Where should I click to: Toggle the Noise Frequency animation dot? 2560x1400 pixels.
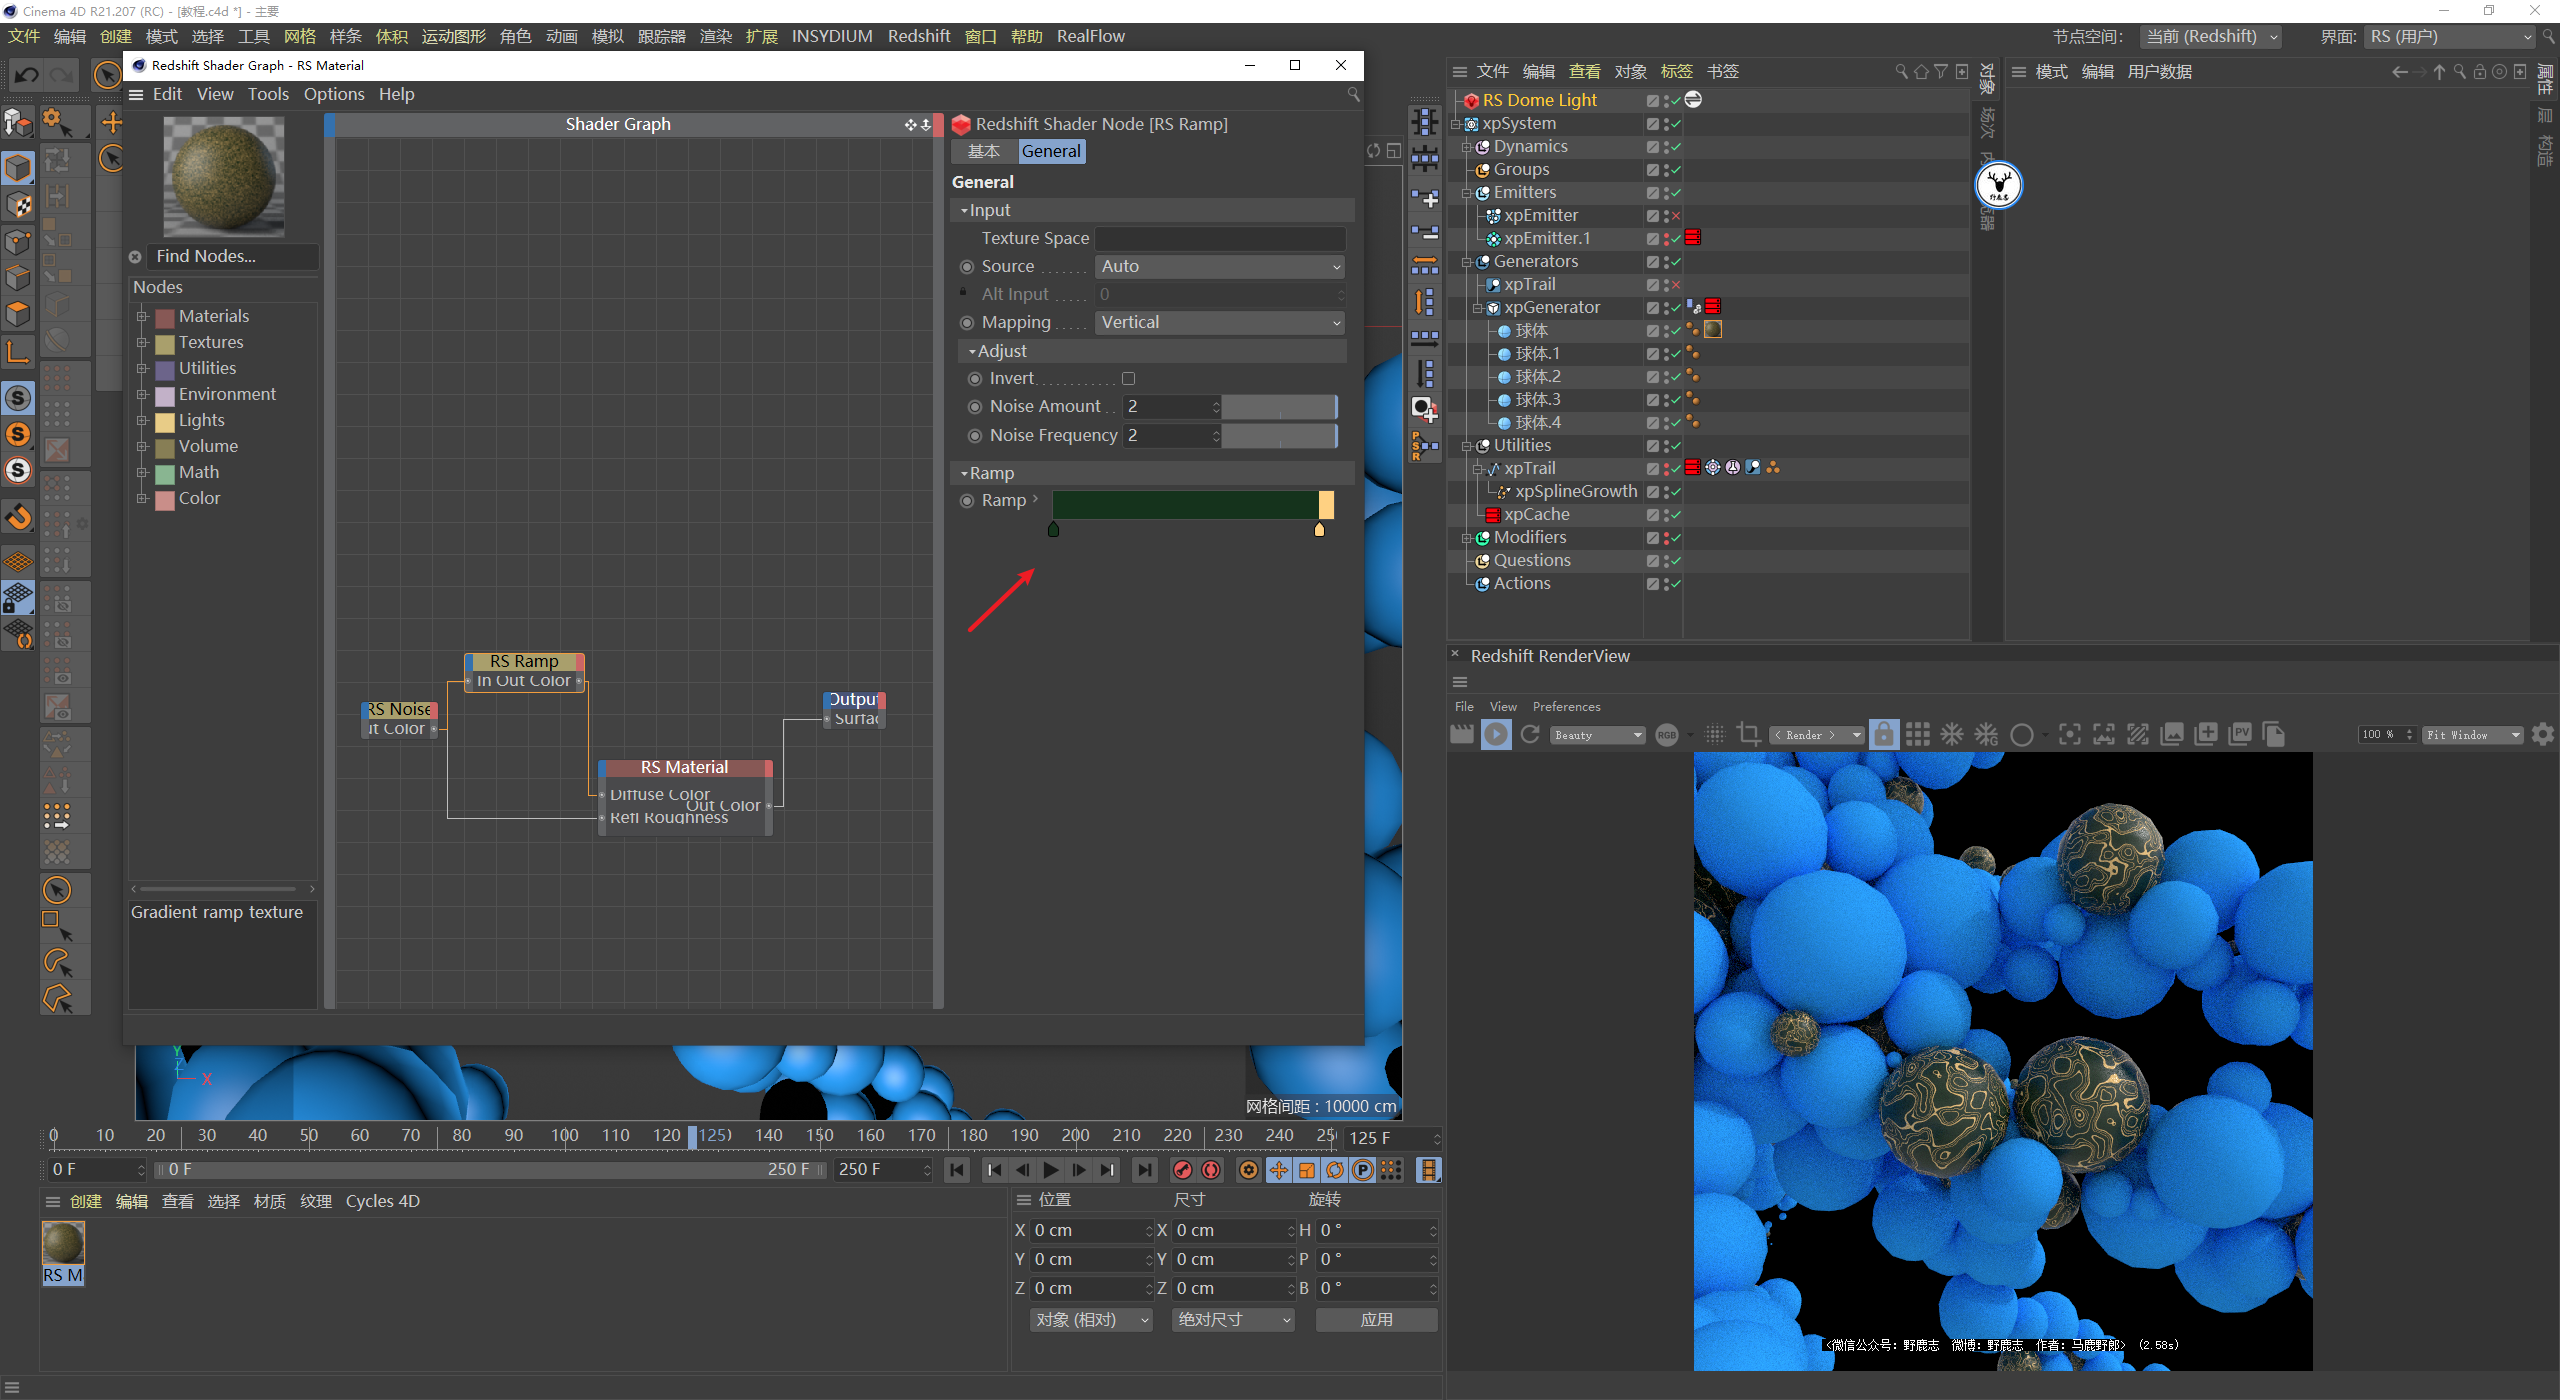pyautogui.click(x=975, y=436)
